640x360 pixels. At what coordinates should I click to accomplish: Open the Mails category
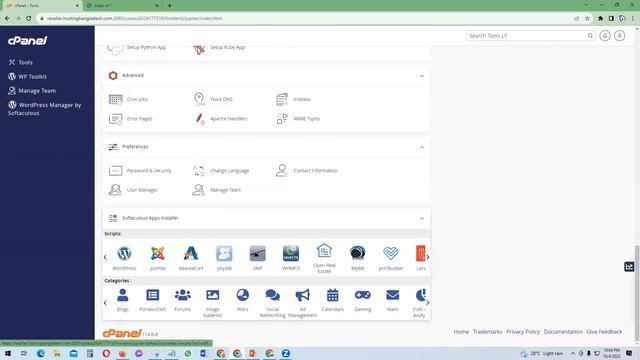pyautogui.click(x=393, y=300)
